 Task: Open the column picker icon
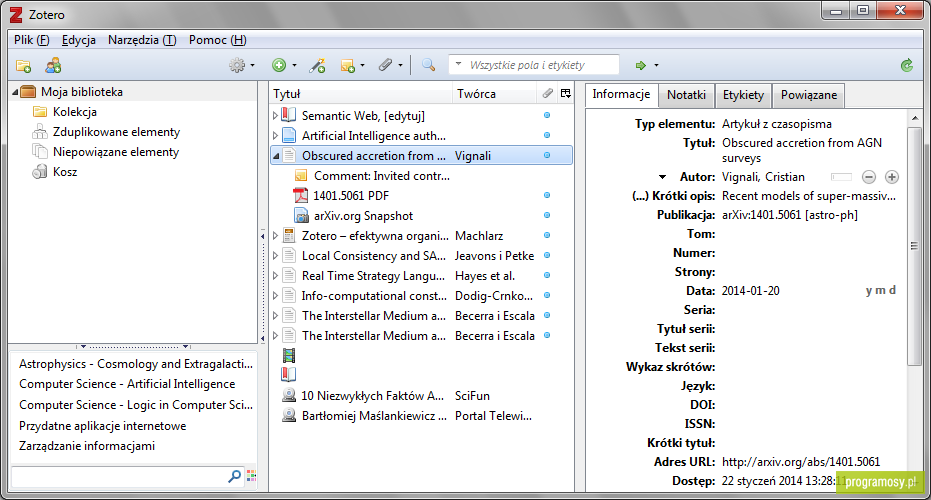(x=566, y=93)
